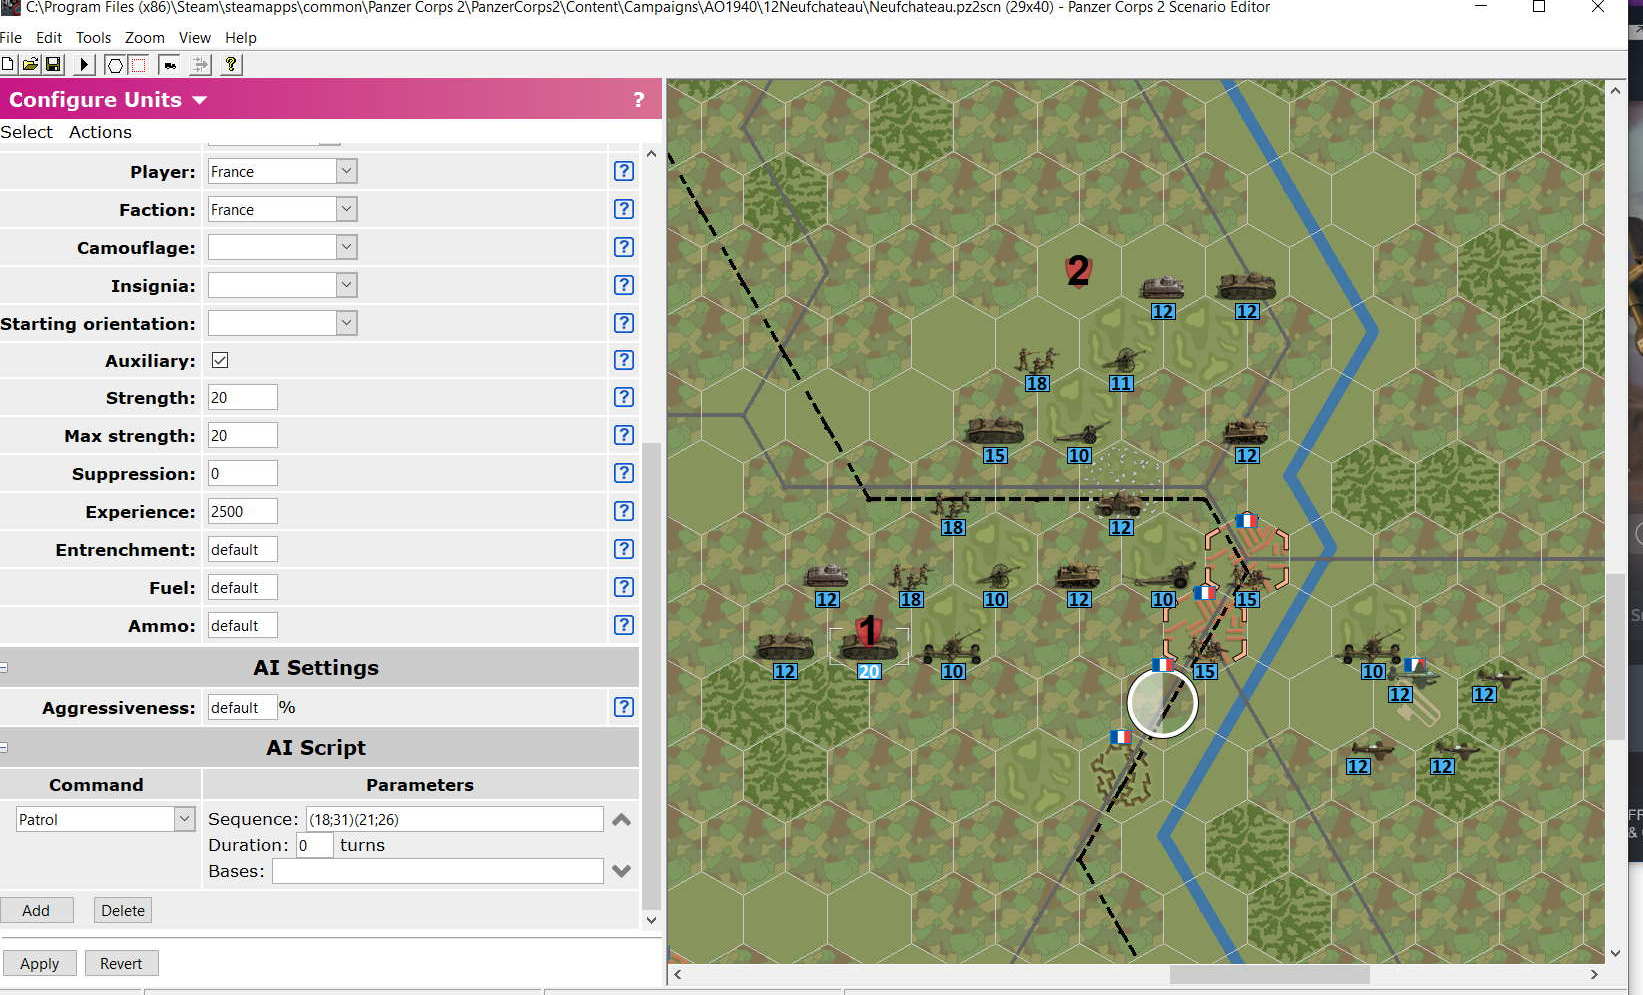Open the Edit menu
The height and width of the screenshot is (995, 1643).
[x=49, y=38]
